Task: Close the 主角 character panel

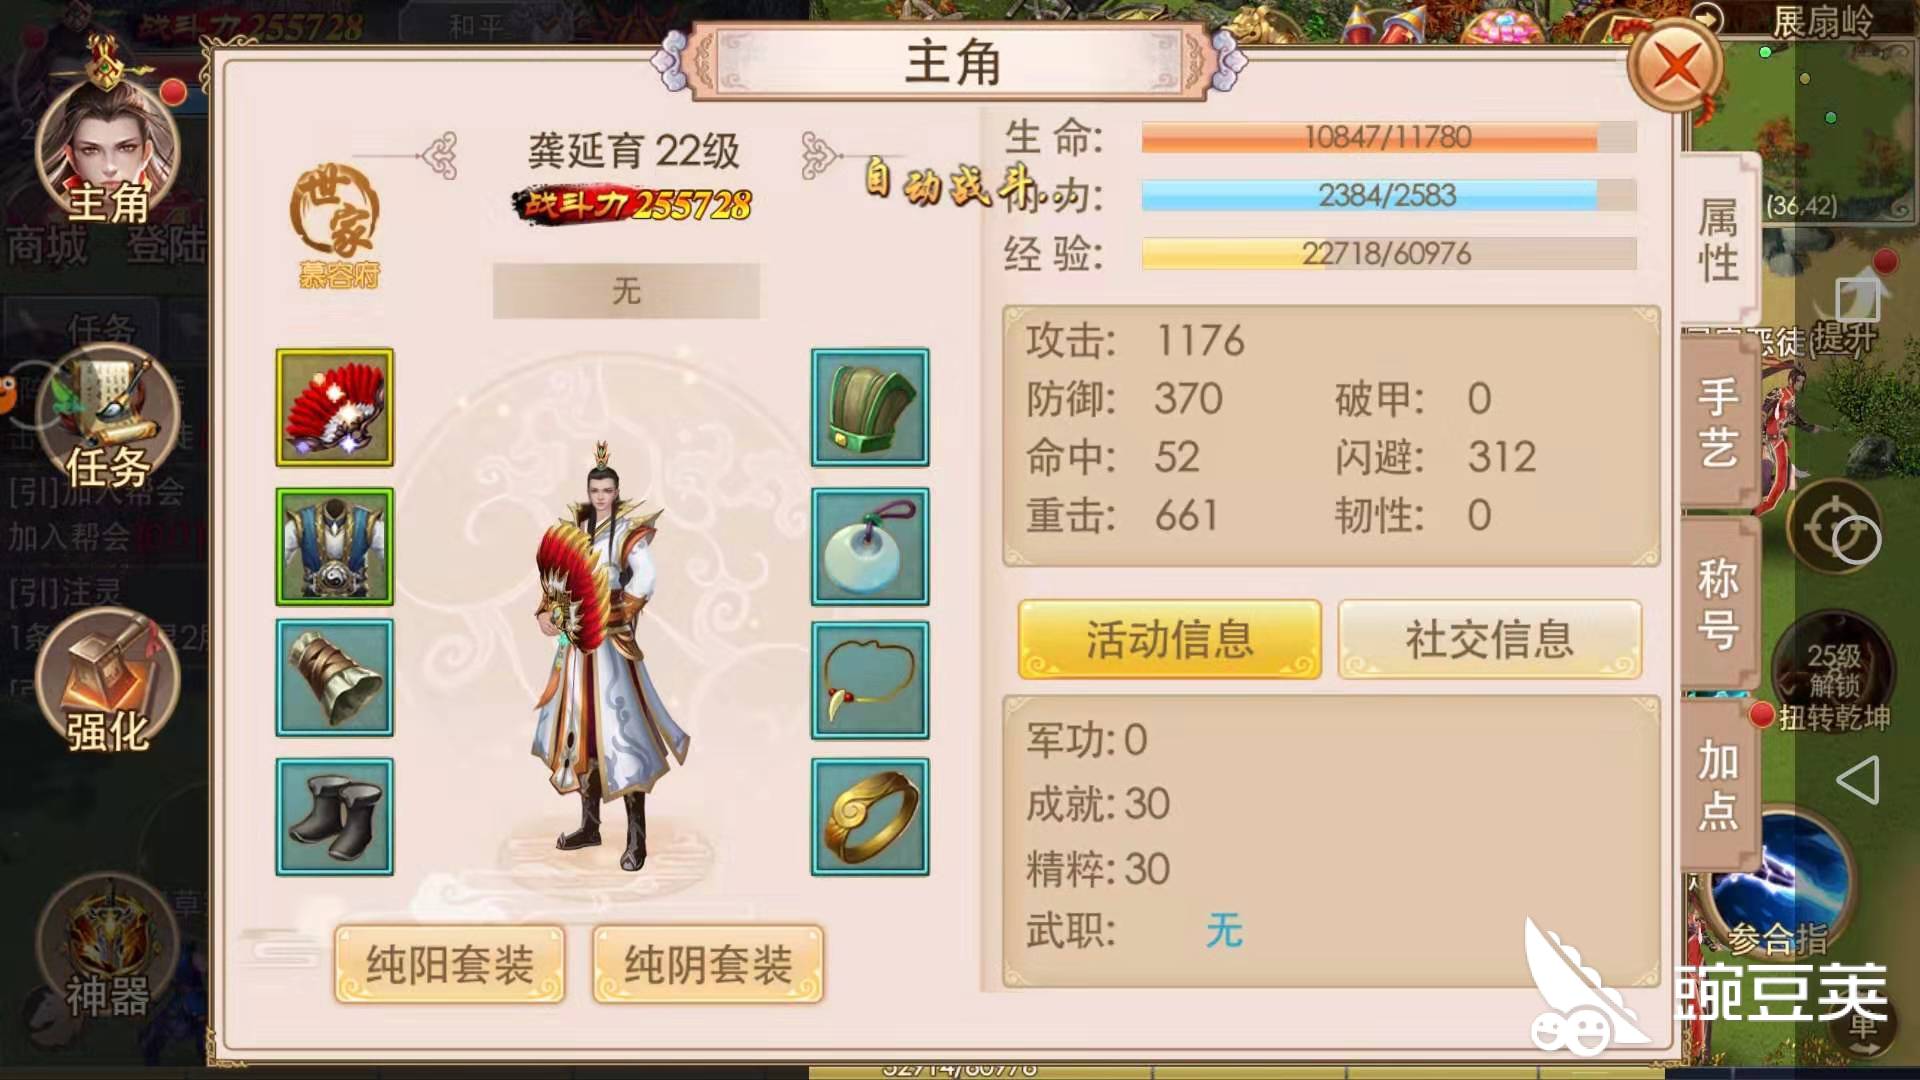Action: 1676,67
